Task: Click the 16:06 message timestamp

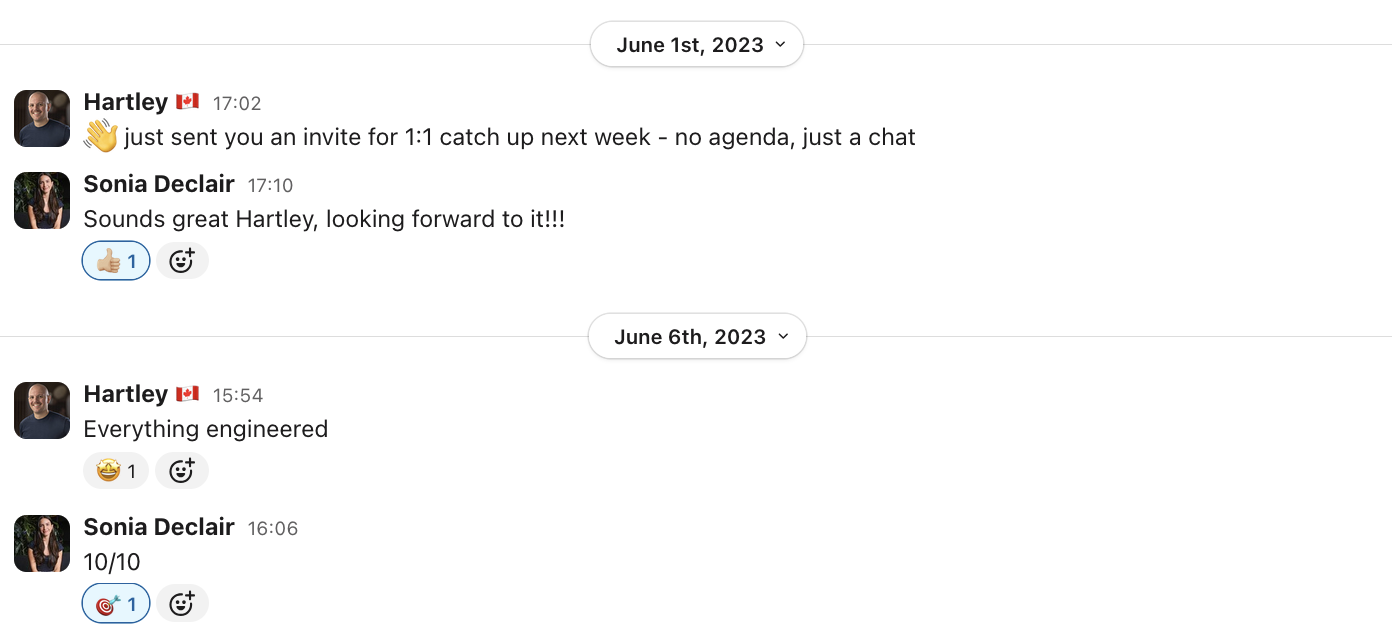Action: [x=273, y=528]
